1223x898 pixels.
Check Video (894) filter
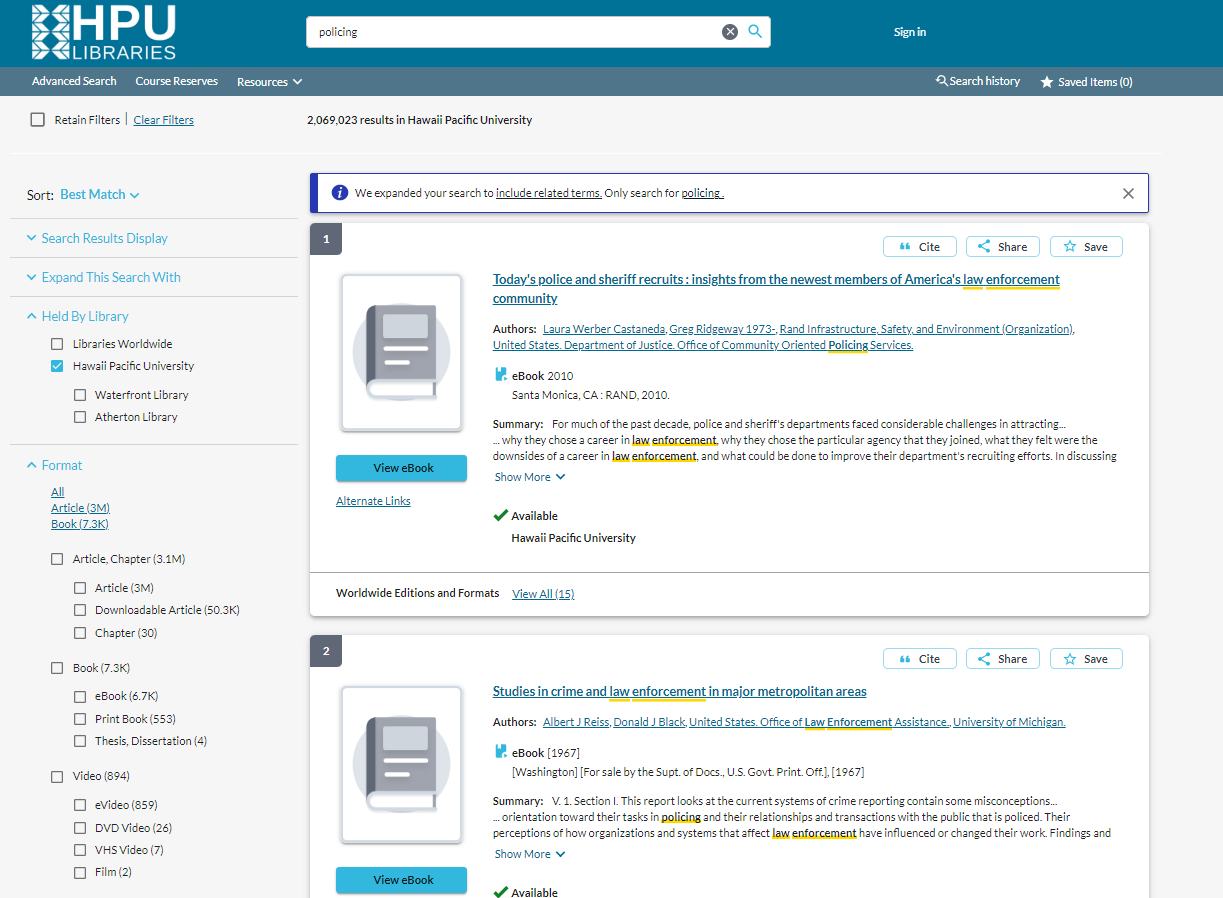click(57, 776)
